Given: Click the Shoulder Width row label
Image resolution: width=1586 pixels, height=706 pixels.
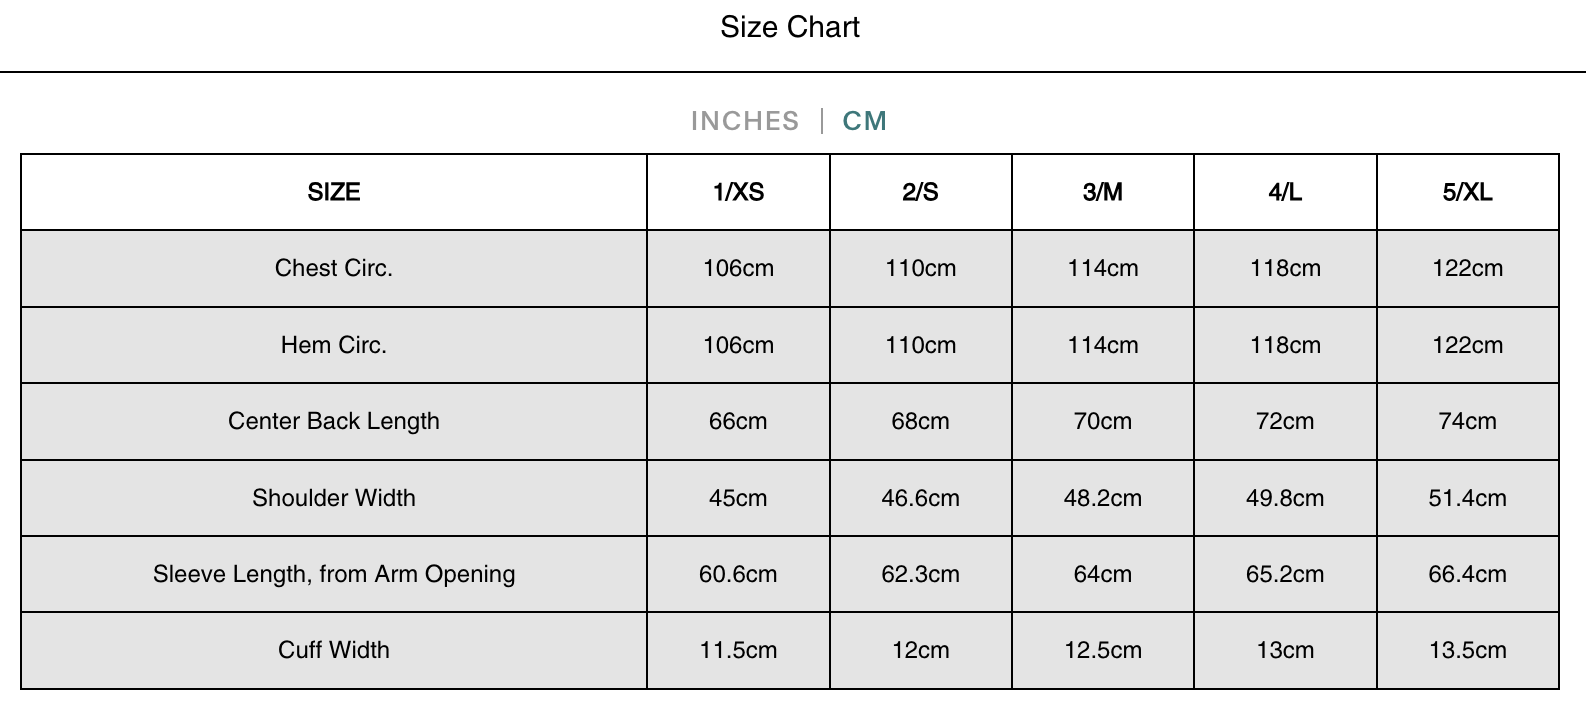Looking at the screenshot, I should (x=334, y=498).
